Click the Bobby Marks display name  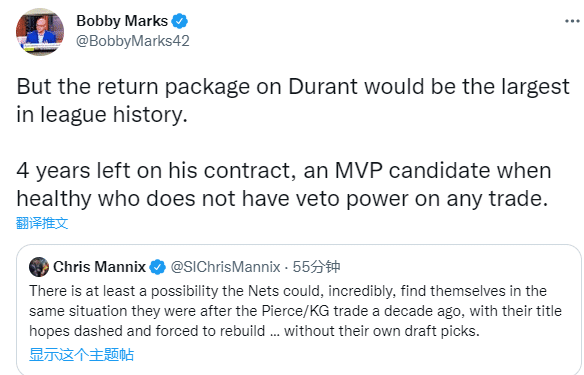coord(122,21)
